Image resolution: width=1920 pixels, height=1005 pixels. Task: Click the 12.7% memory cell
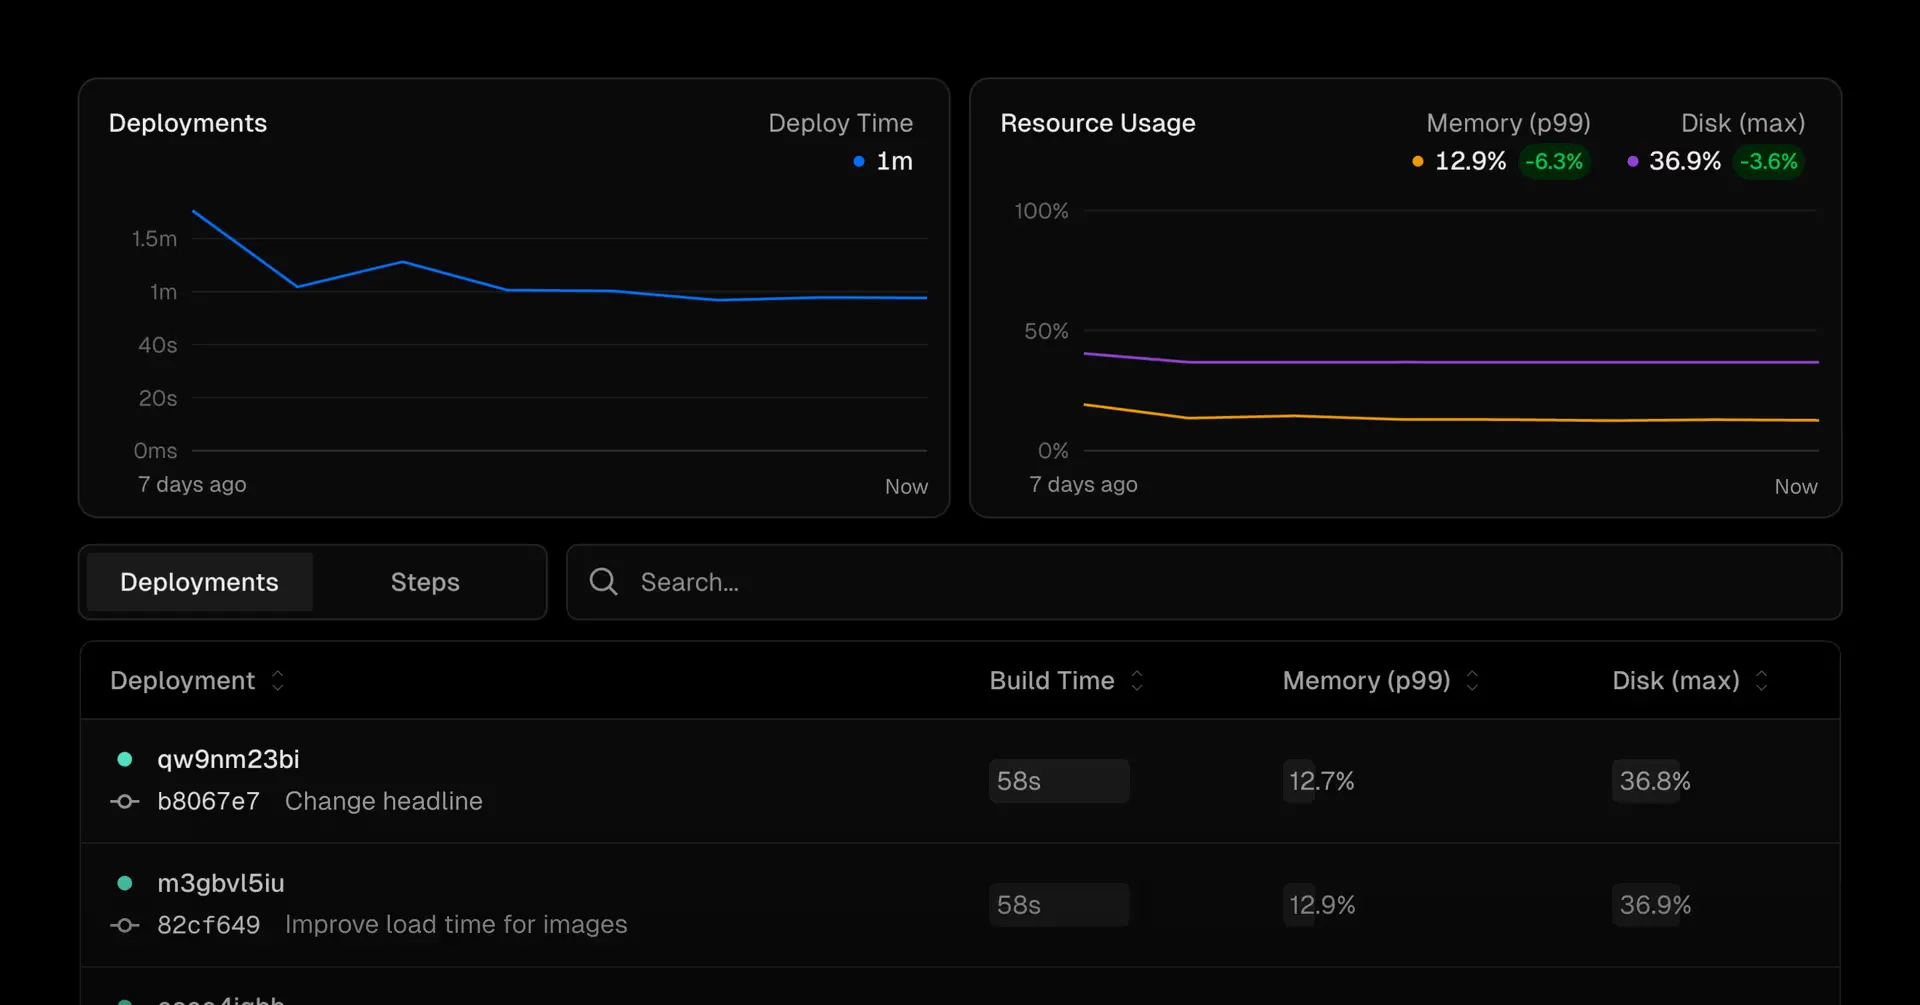click(1321, 781)
